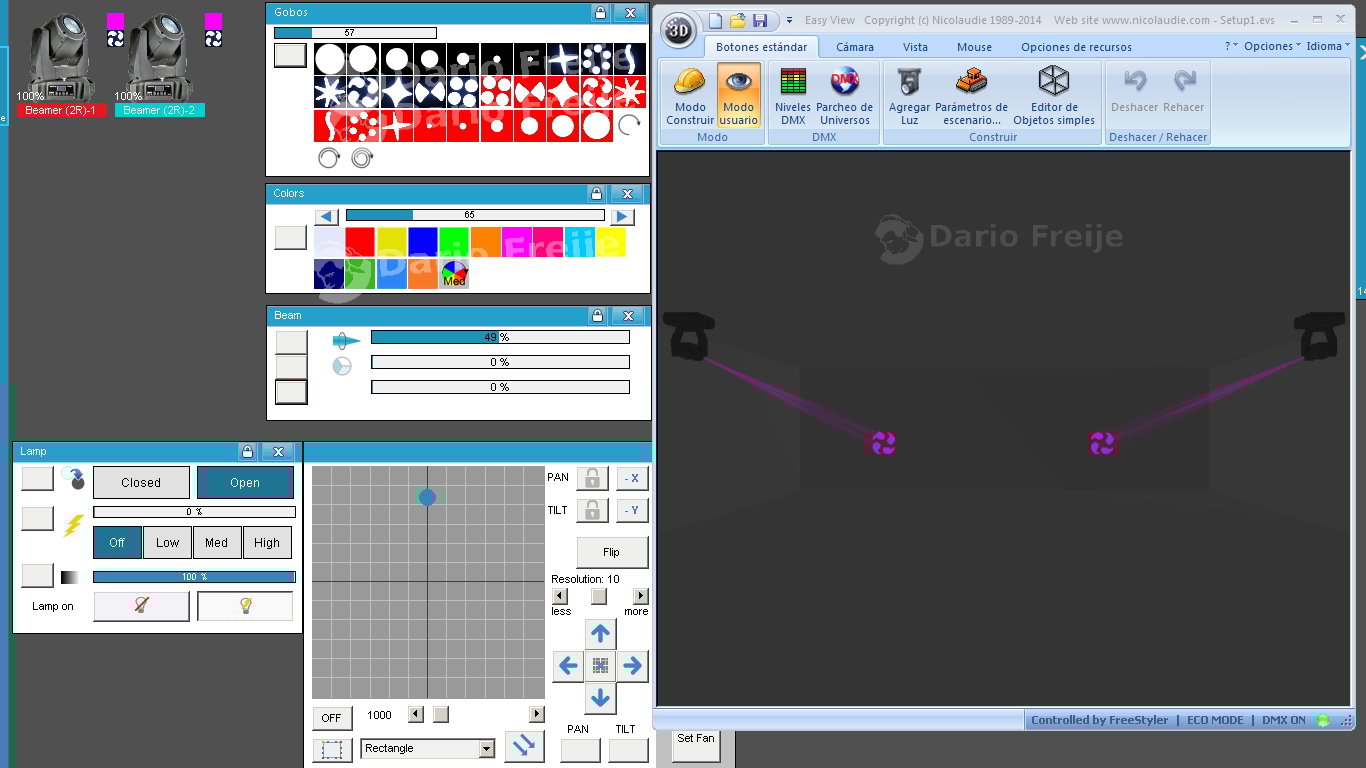The width and height of the screenshot is (1366, 768).
Task: Open the Idioma language dropdown
Action: (x=1328, y=46)
